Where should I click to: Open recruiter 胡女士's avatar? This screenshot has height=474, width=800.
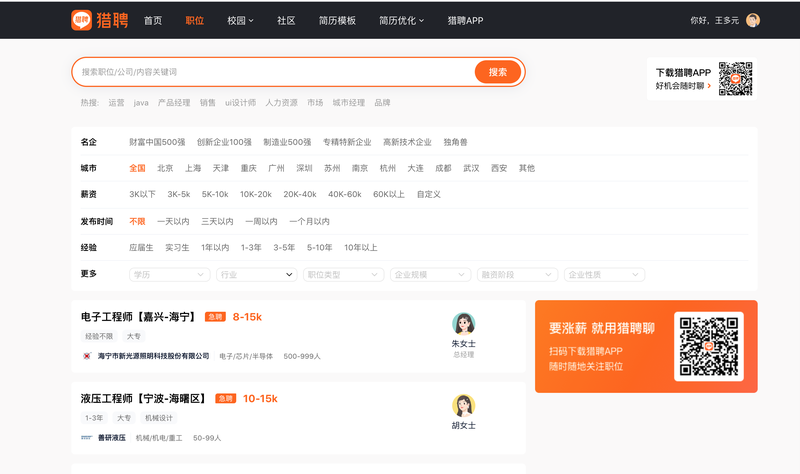click(x=463, y=406)
